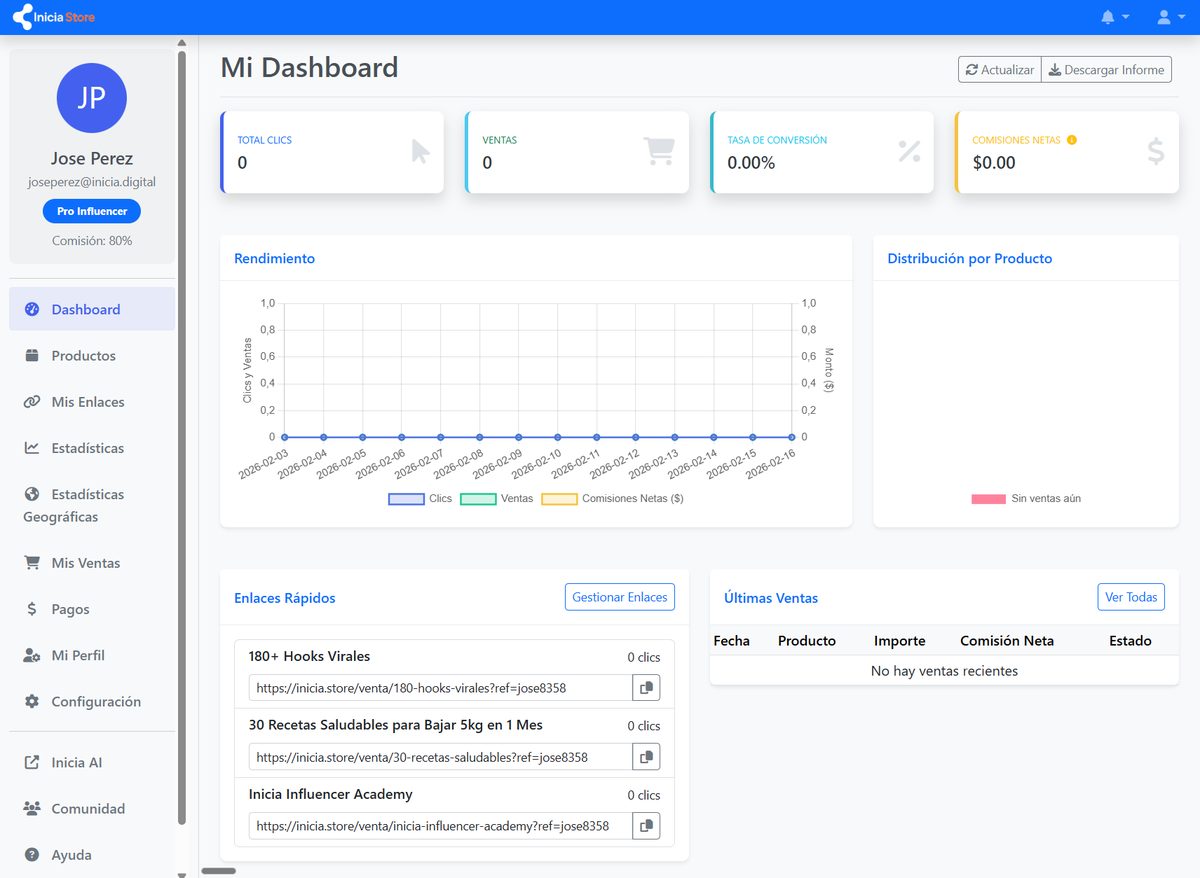This screenshot has width=1200, height=878.
Task: Copy the 180+ Hooks Virales link
Action: pyautogui.click(x=646, y=687)
